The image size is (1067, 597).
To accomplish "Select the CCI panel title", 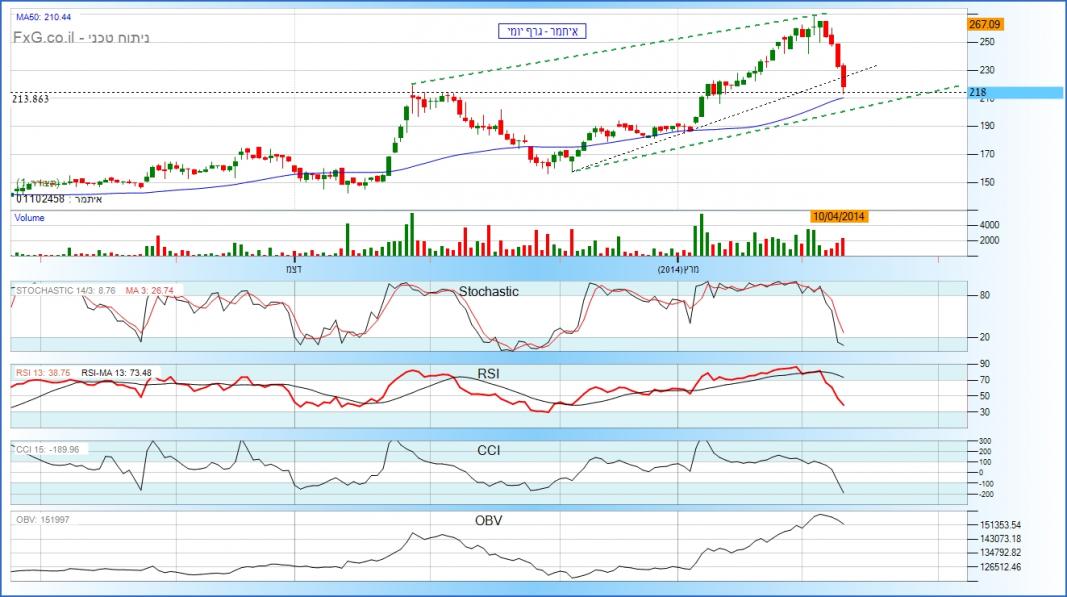I will click(x=488, y=450).
